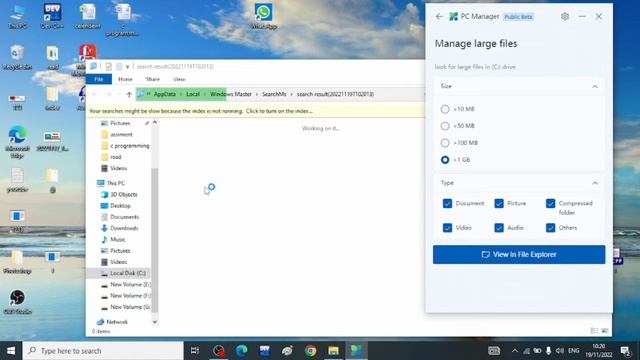Uncheck the Video file type
640x360 pixels.
(x=447, y=228)
